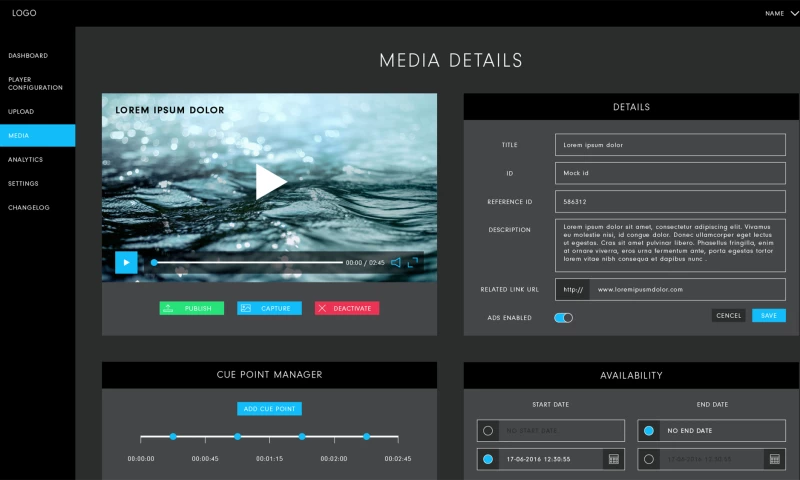Select the Media sidebar item

(x=37, y=136)
